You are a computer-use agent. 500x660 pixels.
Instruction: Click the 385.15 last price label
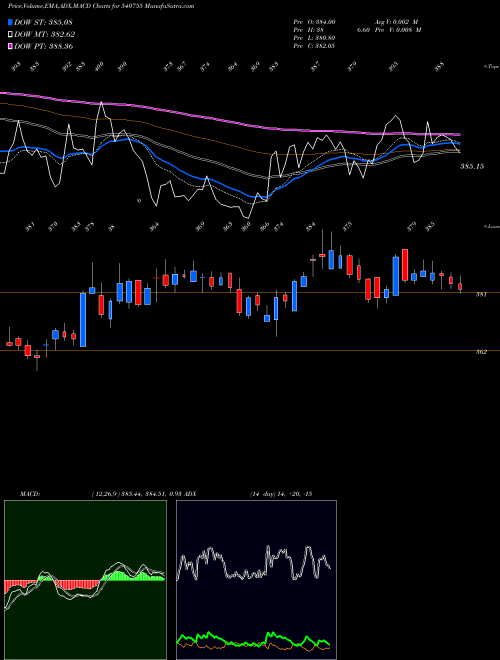472,167
